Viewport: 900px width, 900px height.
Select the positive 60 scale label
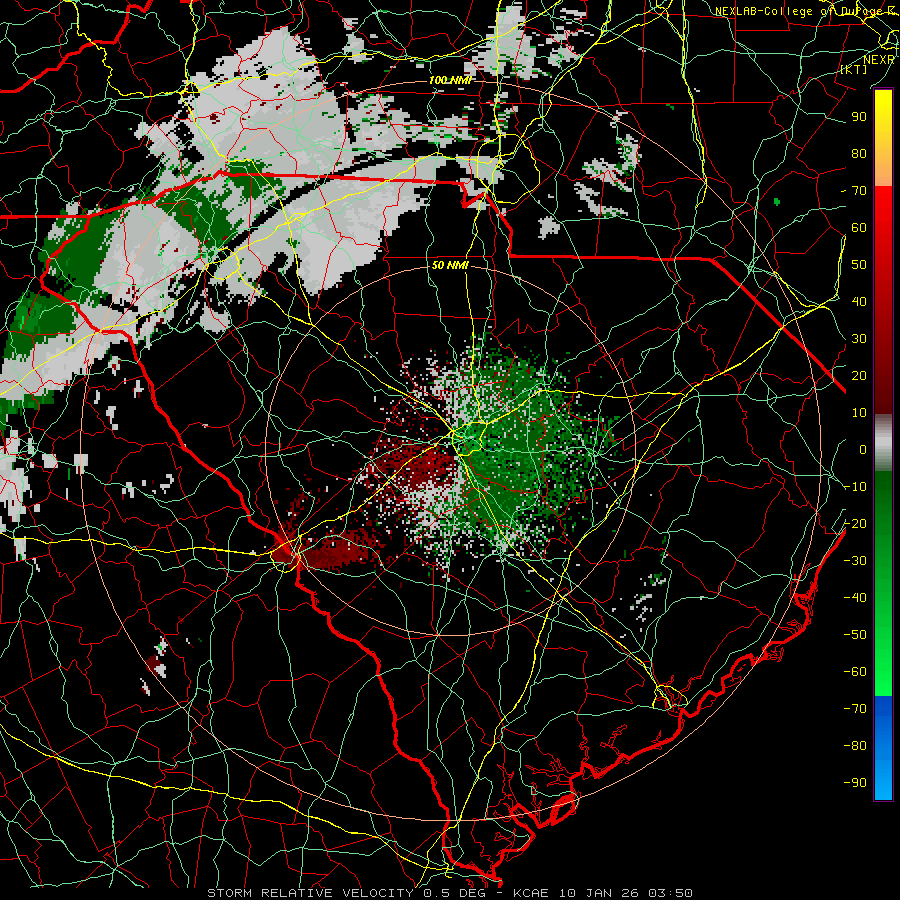click(x=859, y=227)
